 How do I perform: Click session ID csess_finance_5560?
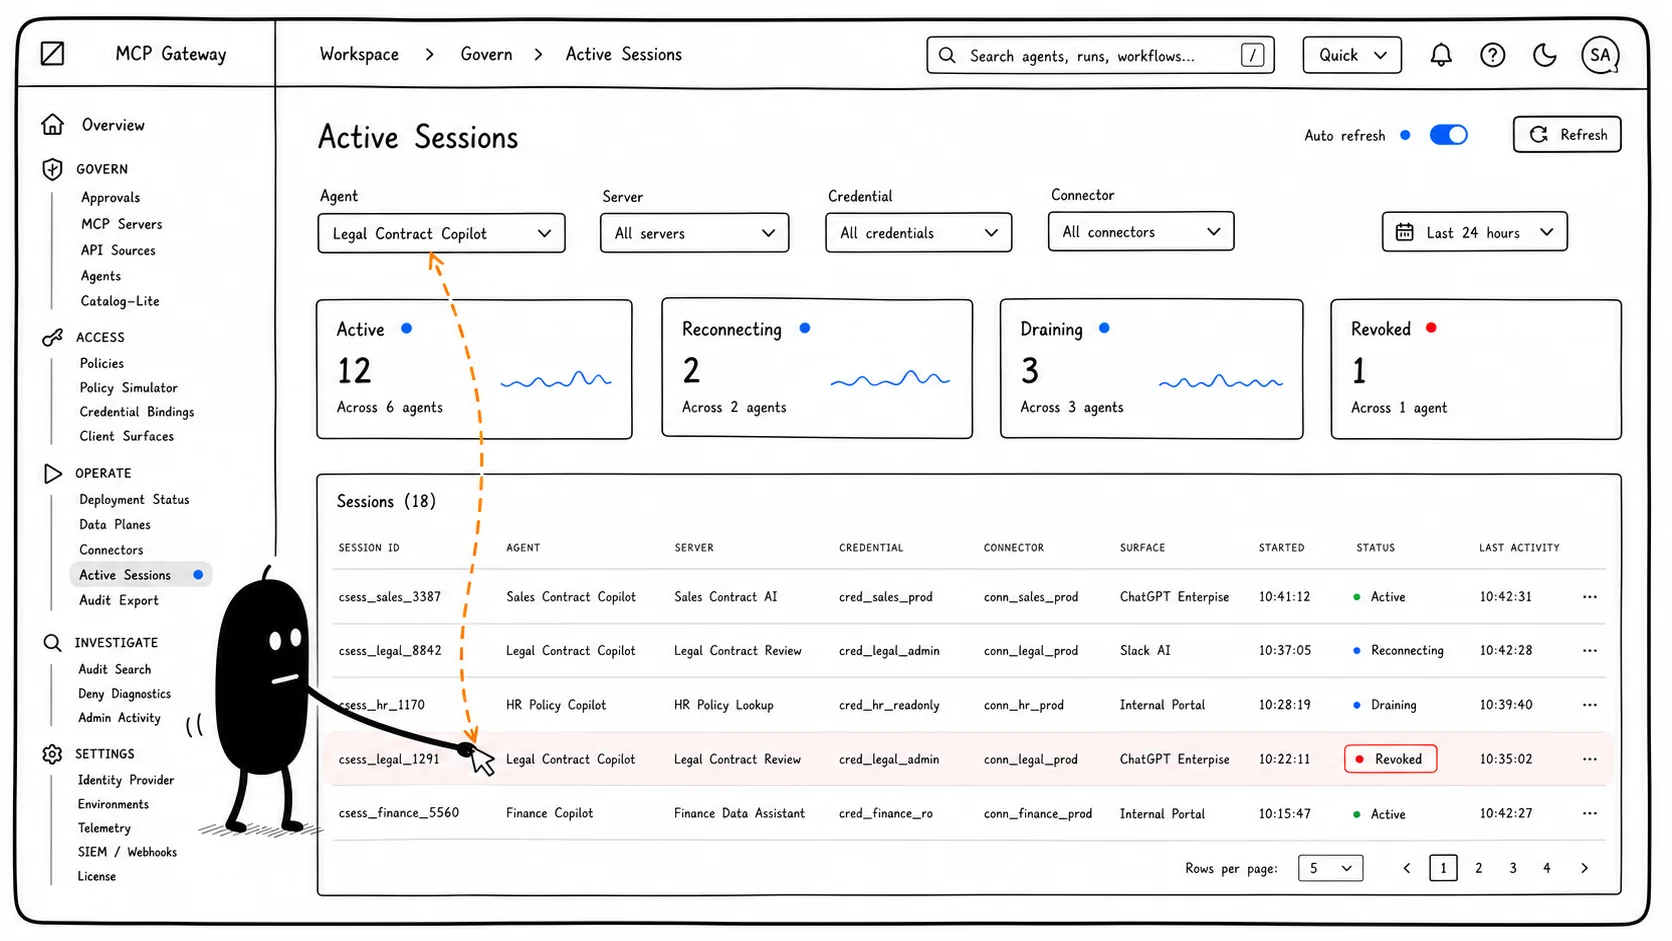[398, 813]
